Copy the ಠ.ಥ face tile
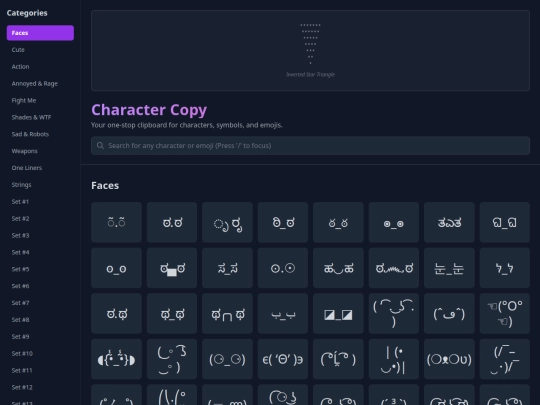Viewport: 540px width, 405px height. tap(116, 313)
